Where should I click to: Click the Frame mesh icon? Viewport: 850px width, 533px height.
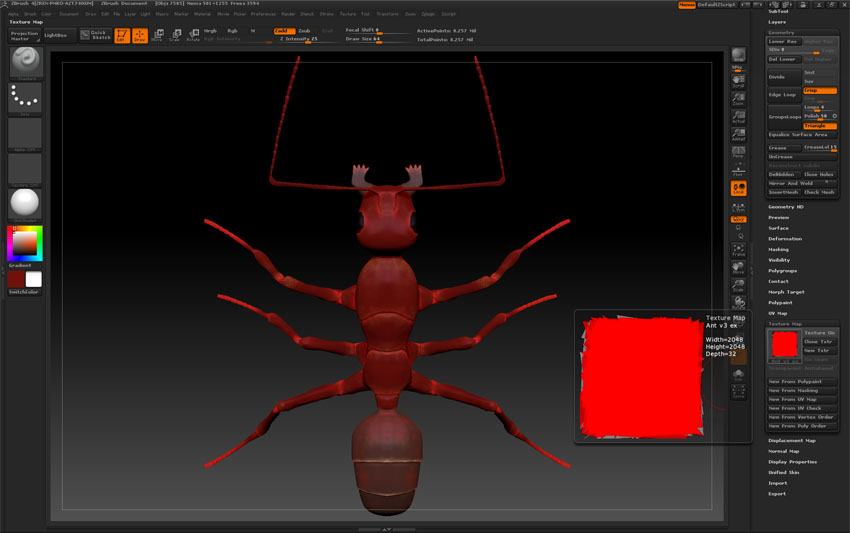pyautogui.click(x=738, y=250)
